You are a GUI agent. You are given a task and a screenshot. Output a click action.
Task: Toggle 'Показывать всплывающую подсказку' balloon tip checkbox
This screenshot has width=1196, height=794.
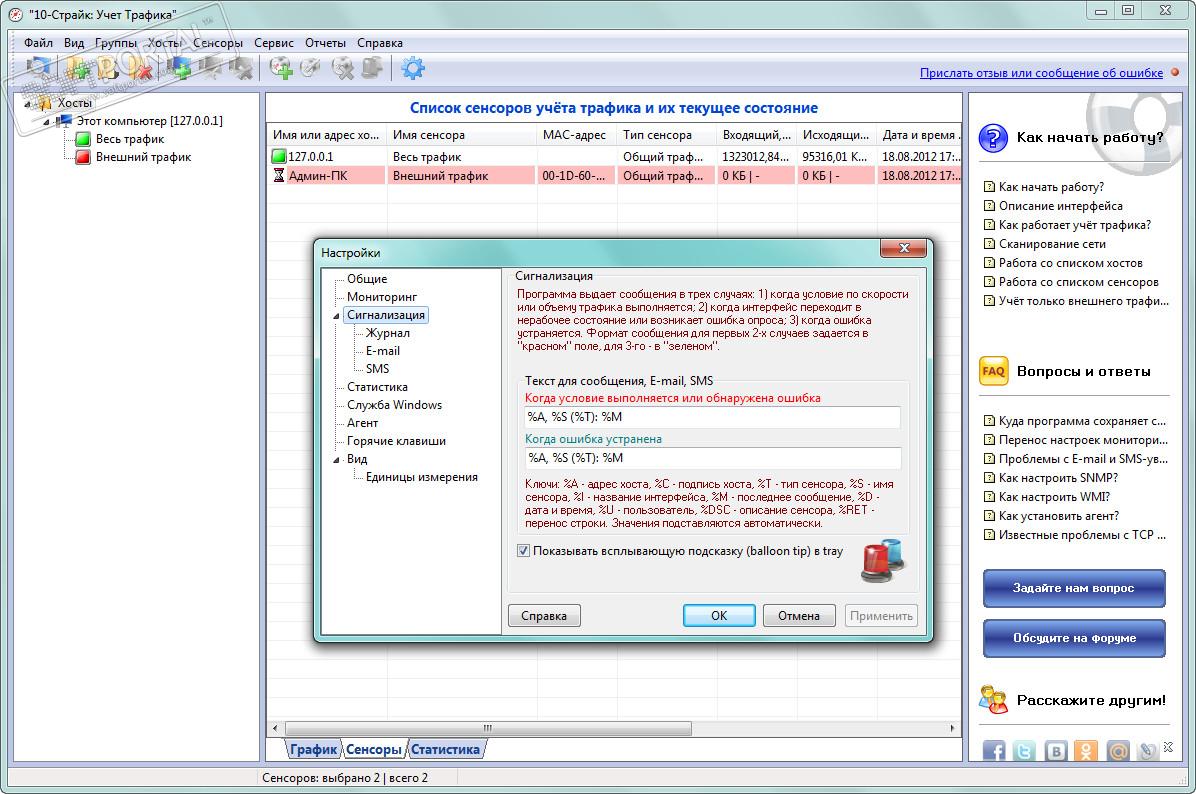pos(523,551)
